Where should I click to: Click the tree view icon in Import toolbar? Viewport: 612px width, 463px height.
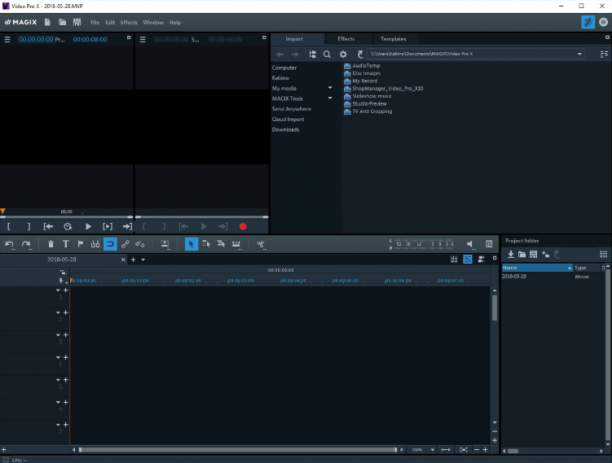click(313, 54)
